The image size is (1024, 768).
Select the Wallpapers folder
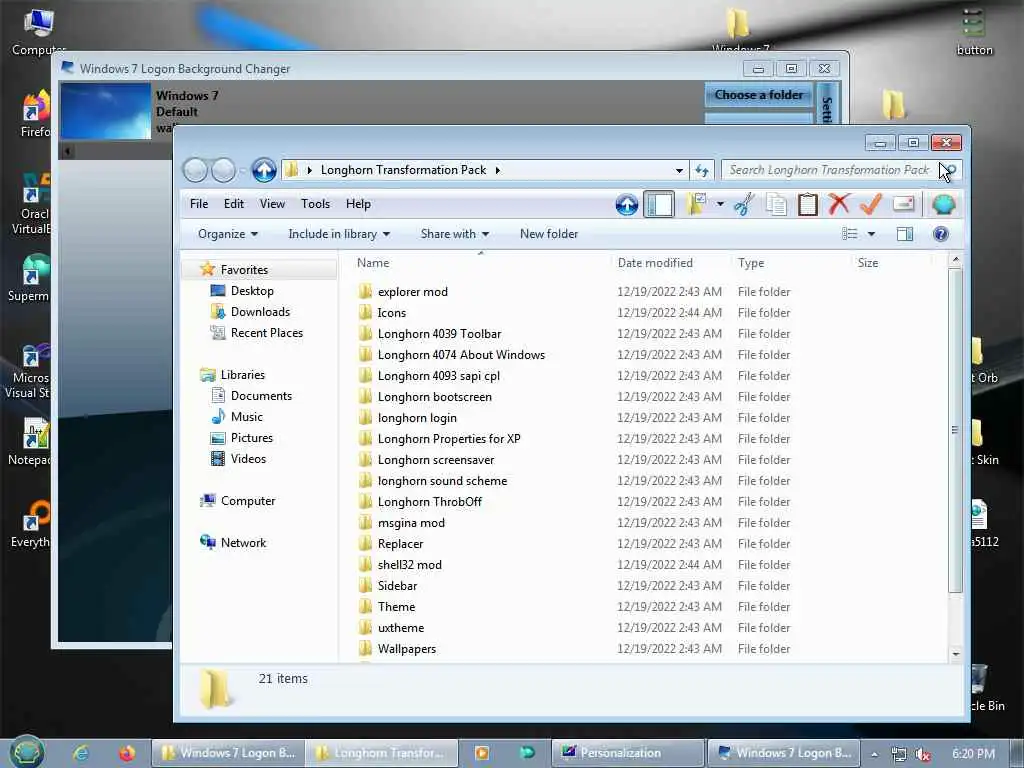point(406,648)
